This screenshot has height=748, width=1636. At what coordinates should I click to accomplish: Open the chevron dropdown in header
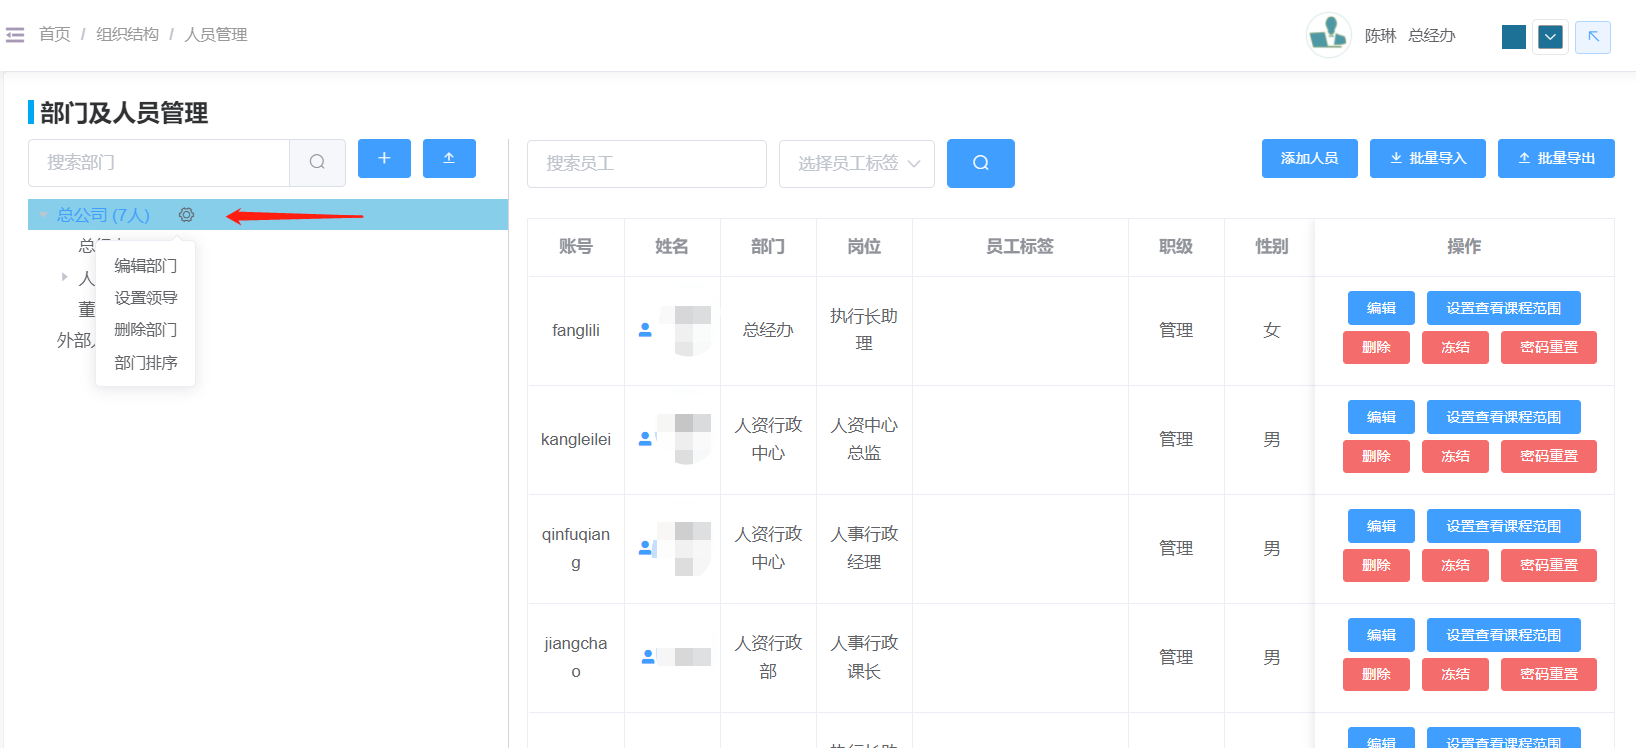tap(1550, 37)
